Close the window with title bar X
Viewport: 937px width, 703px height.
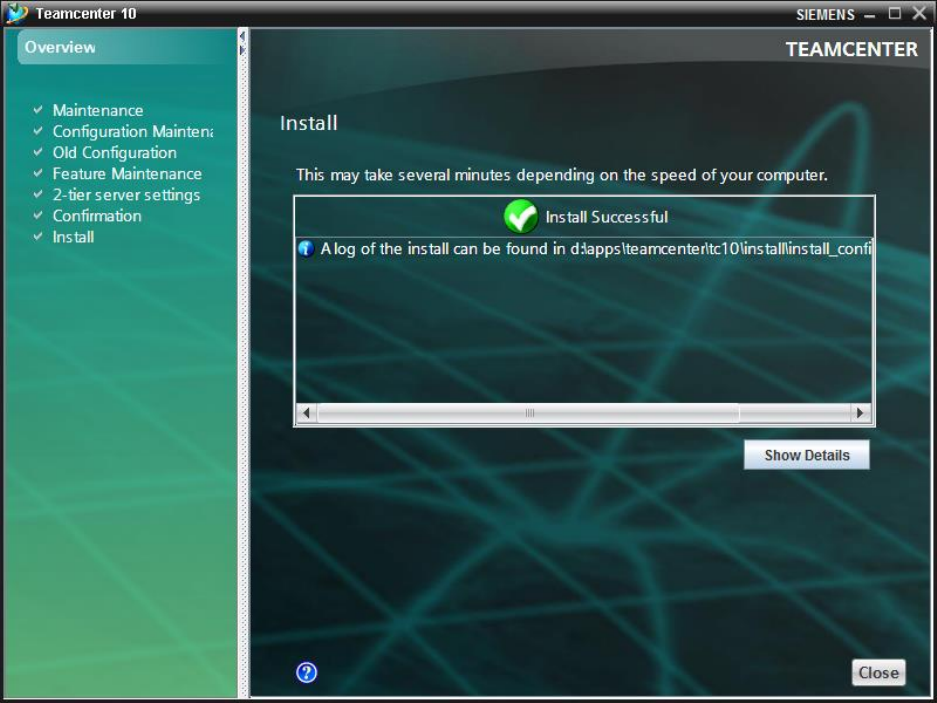(x=920, y=13)
